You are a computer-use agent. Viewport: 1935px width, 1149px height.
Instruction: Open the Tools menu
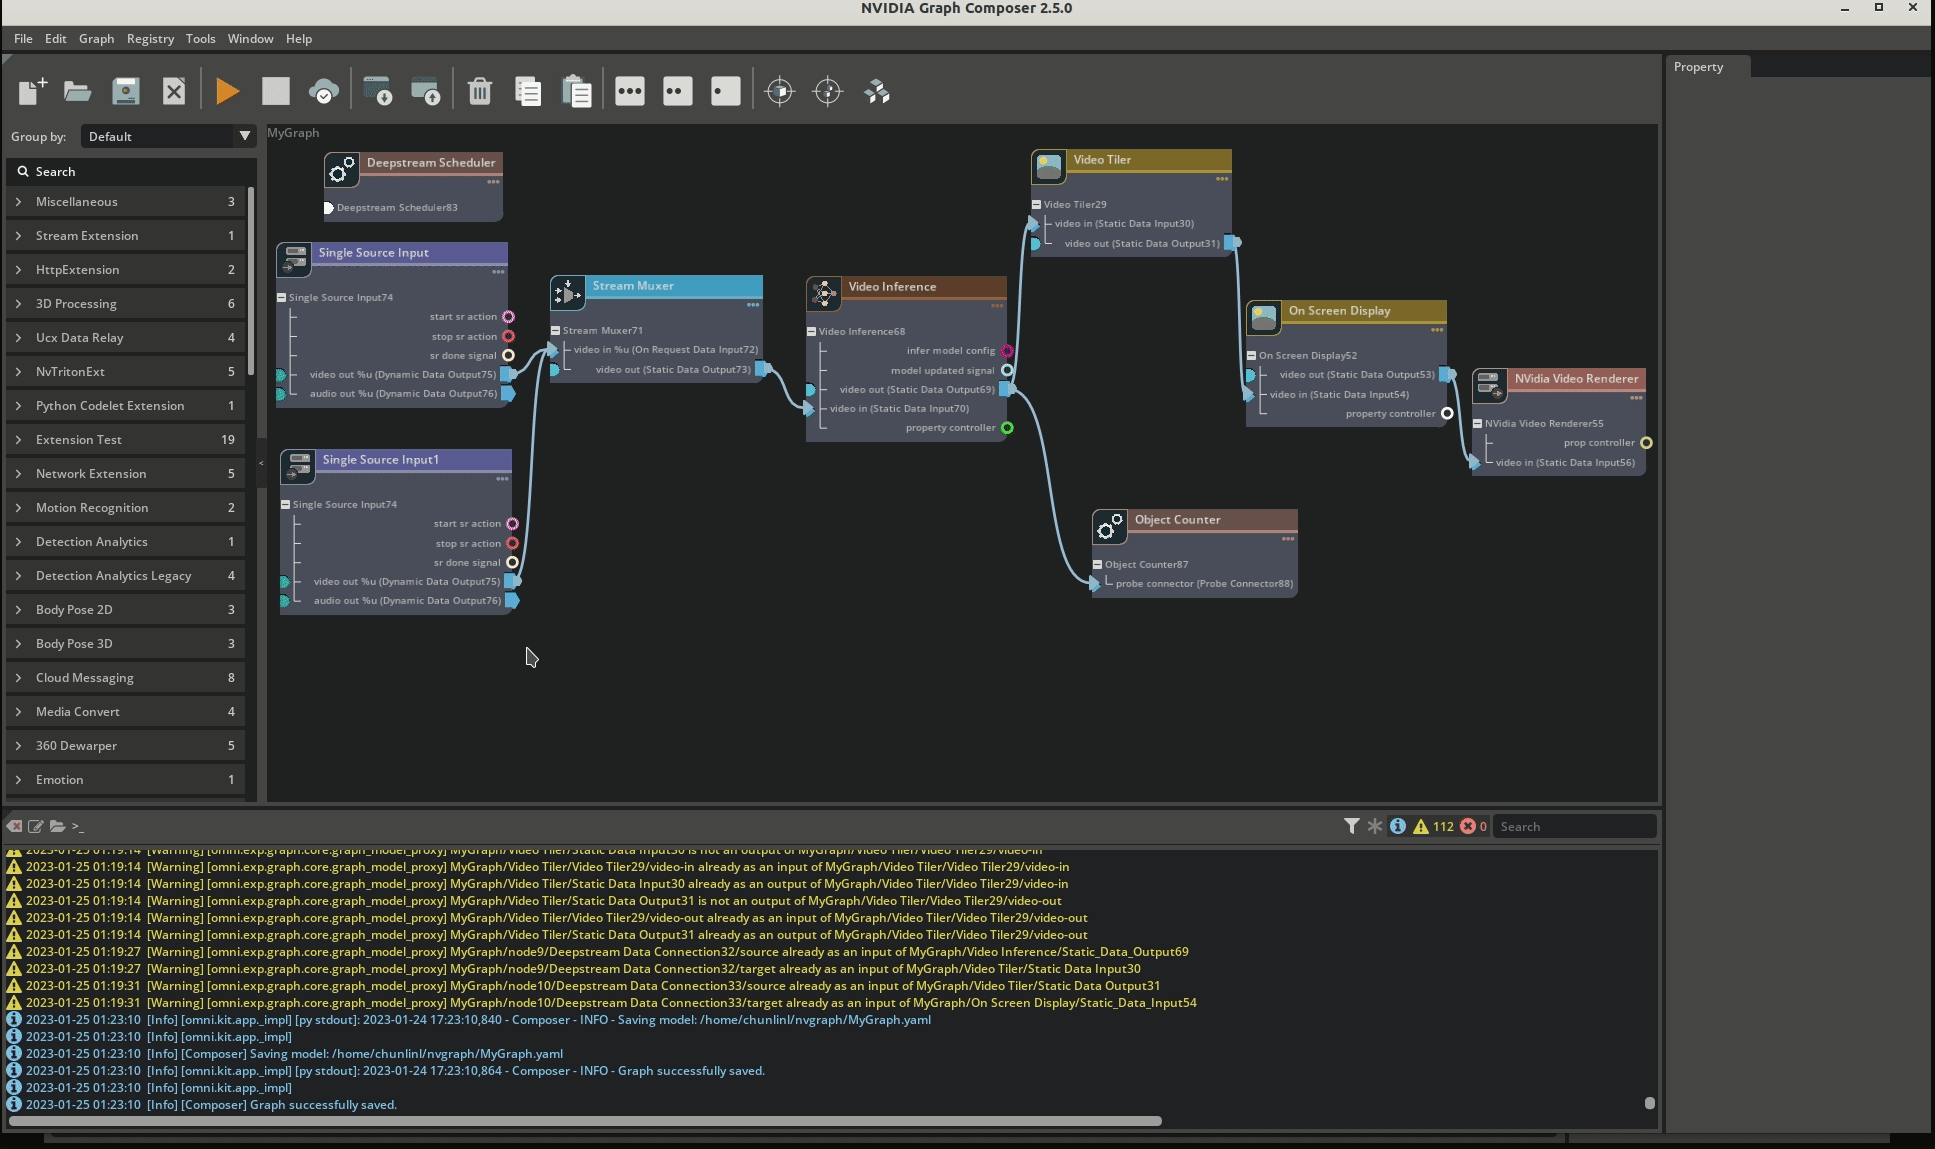pos(200,38)
